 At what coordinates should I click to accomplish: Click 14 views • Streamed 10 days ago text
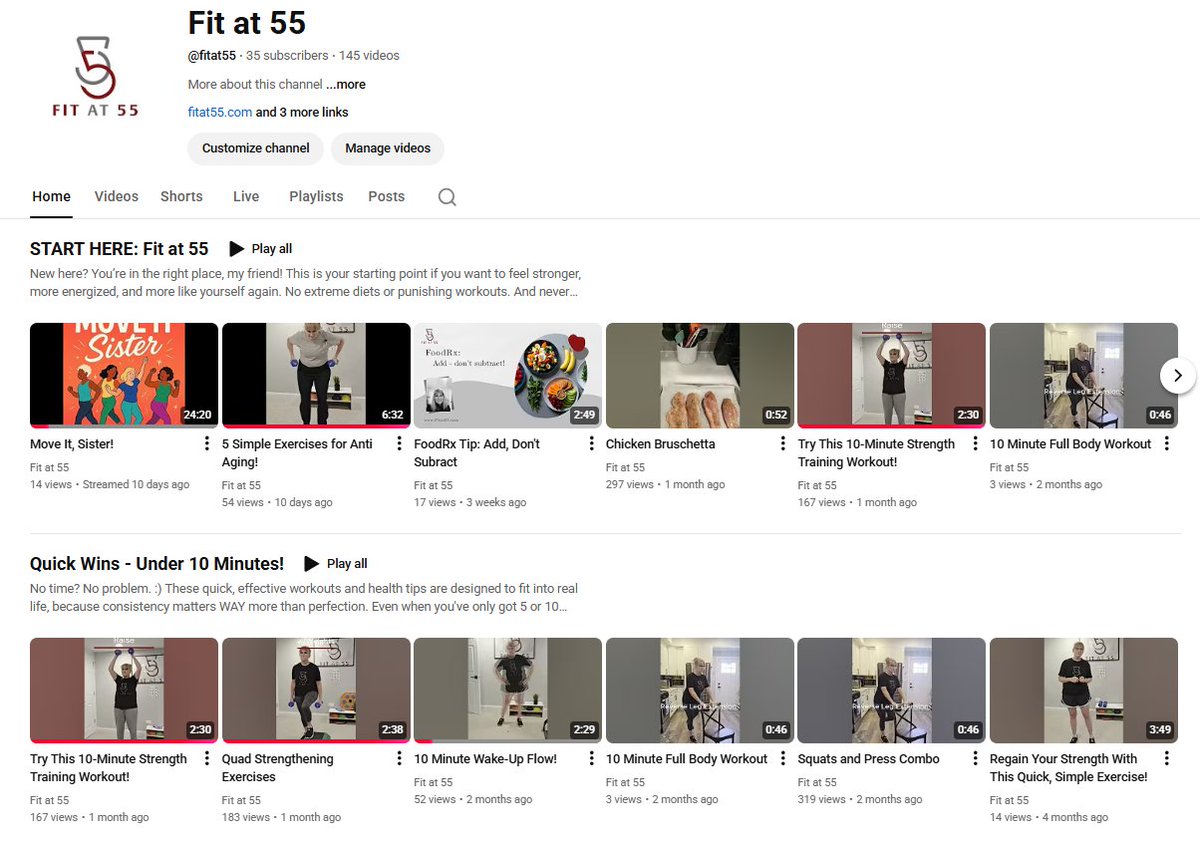click(110, 485)
